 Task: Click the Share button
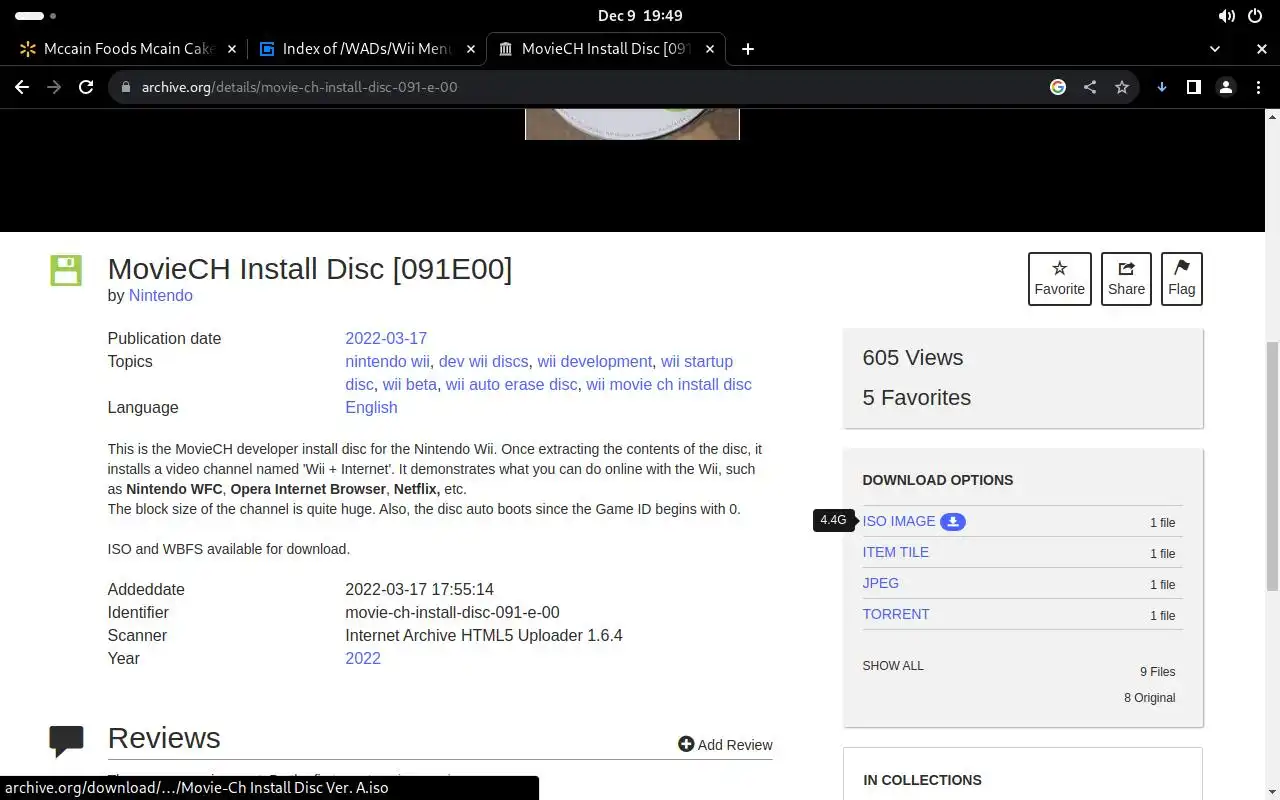pos(1126,279)
